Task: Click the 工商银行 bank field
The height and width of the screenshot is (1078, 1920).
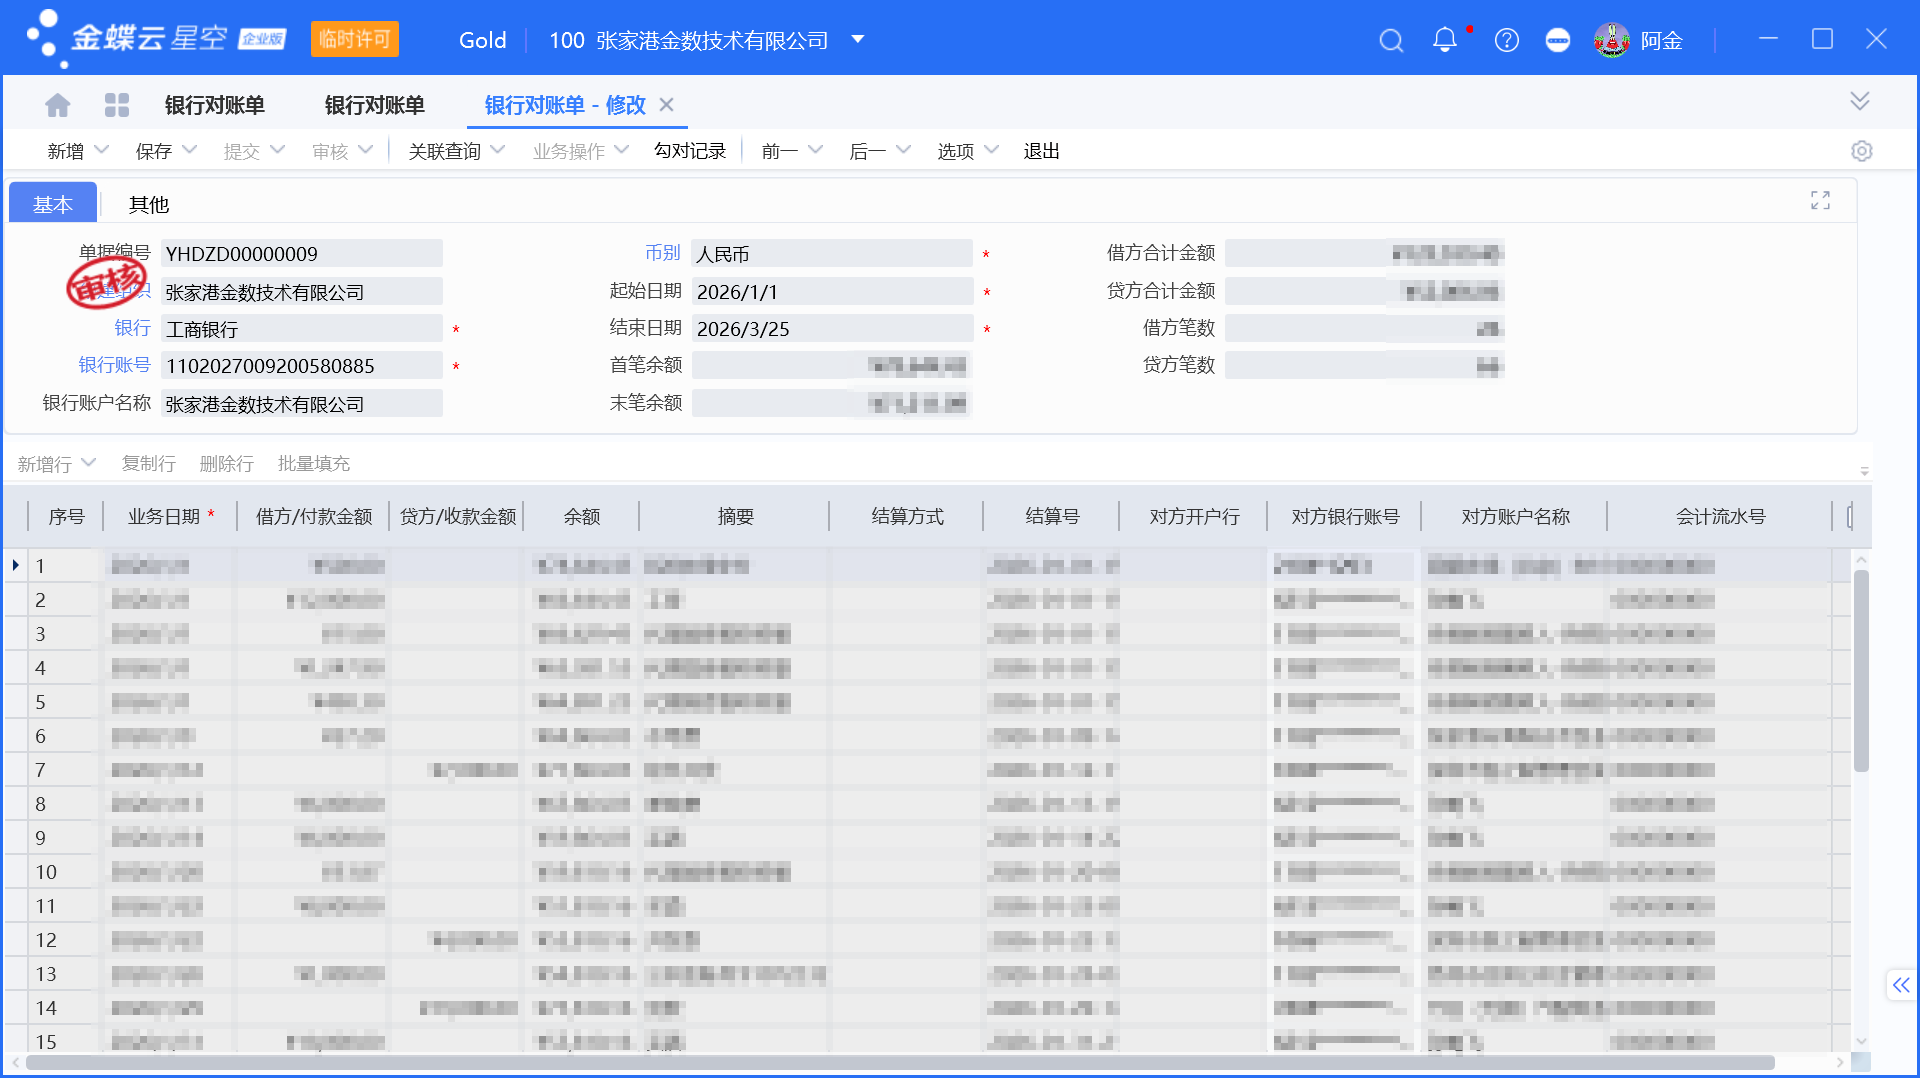Action: pos(301,329)
